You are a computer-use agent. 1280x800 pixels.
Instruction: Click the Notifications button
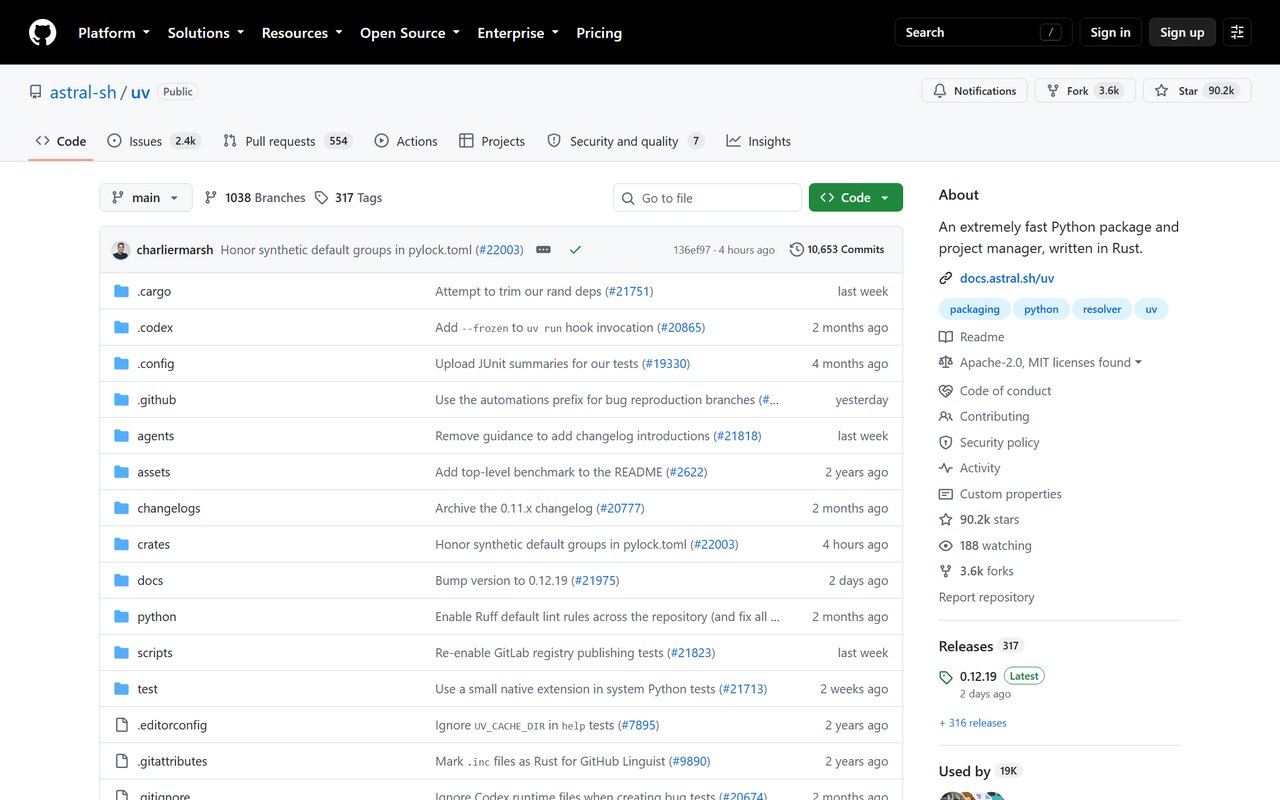coord(974,91)
